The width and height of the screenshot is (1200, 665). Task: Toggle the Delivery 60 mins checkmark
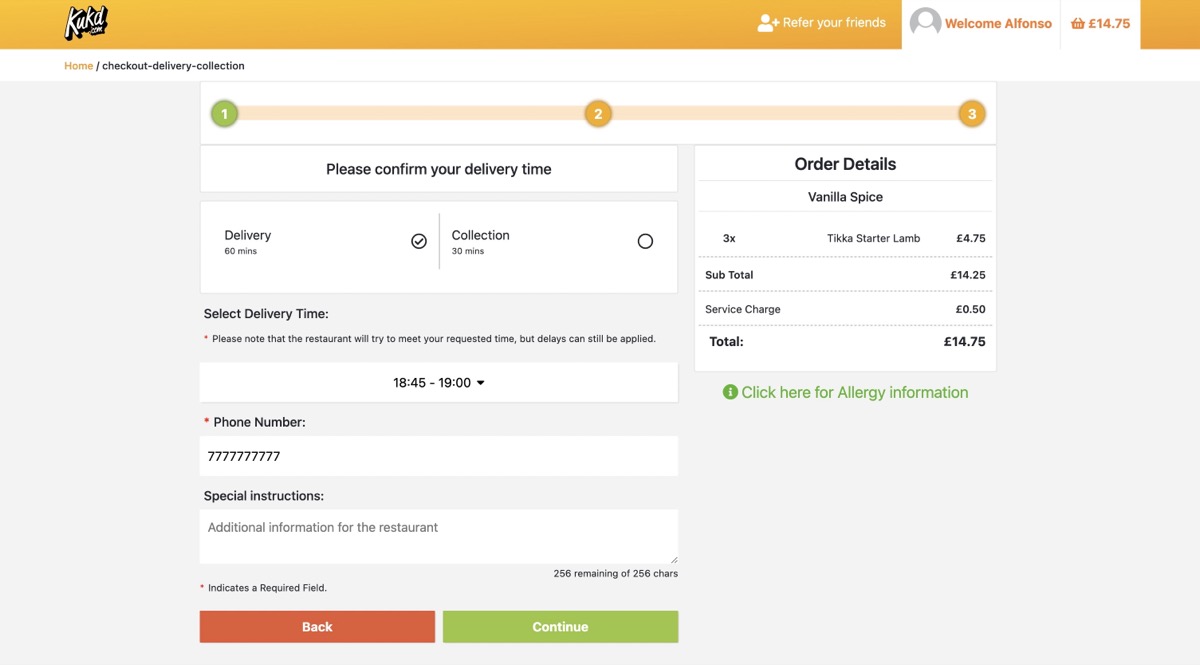[x=419, y=241]
